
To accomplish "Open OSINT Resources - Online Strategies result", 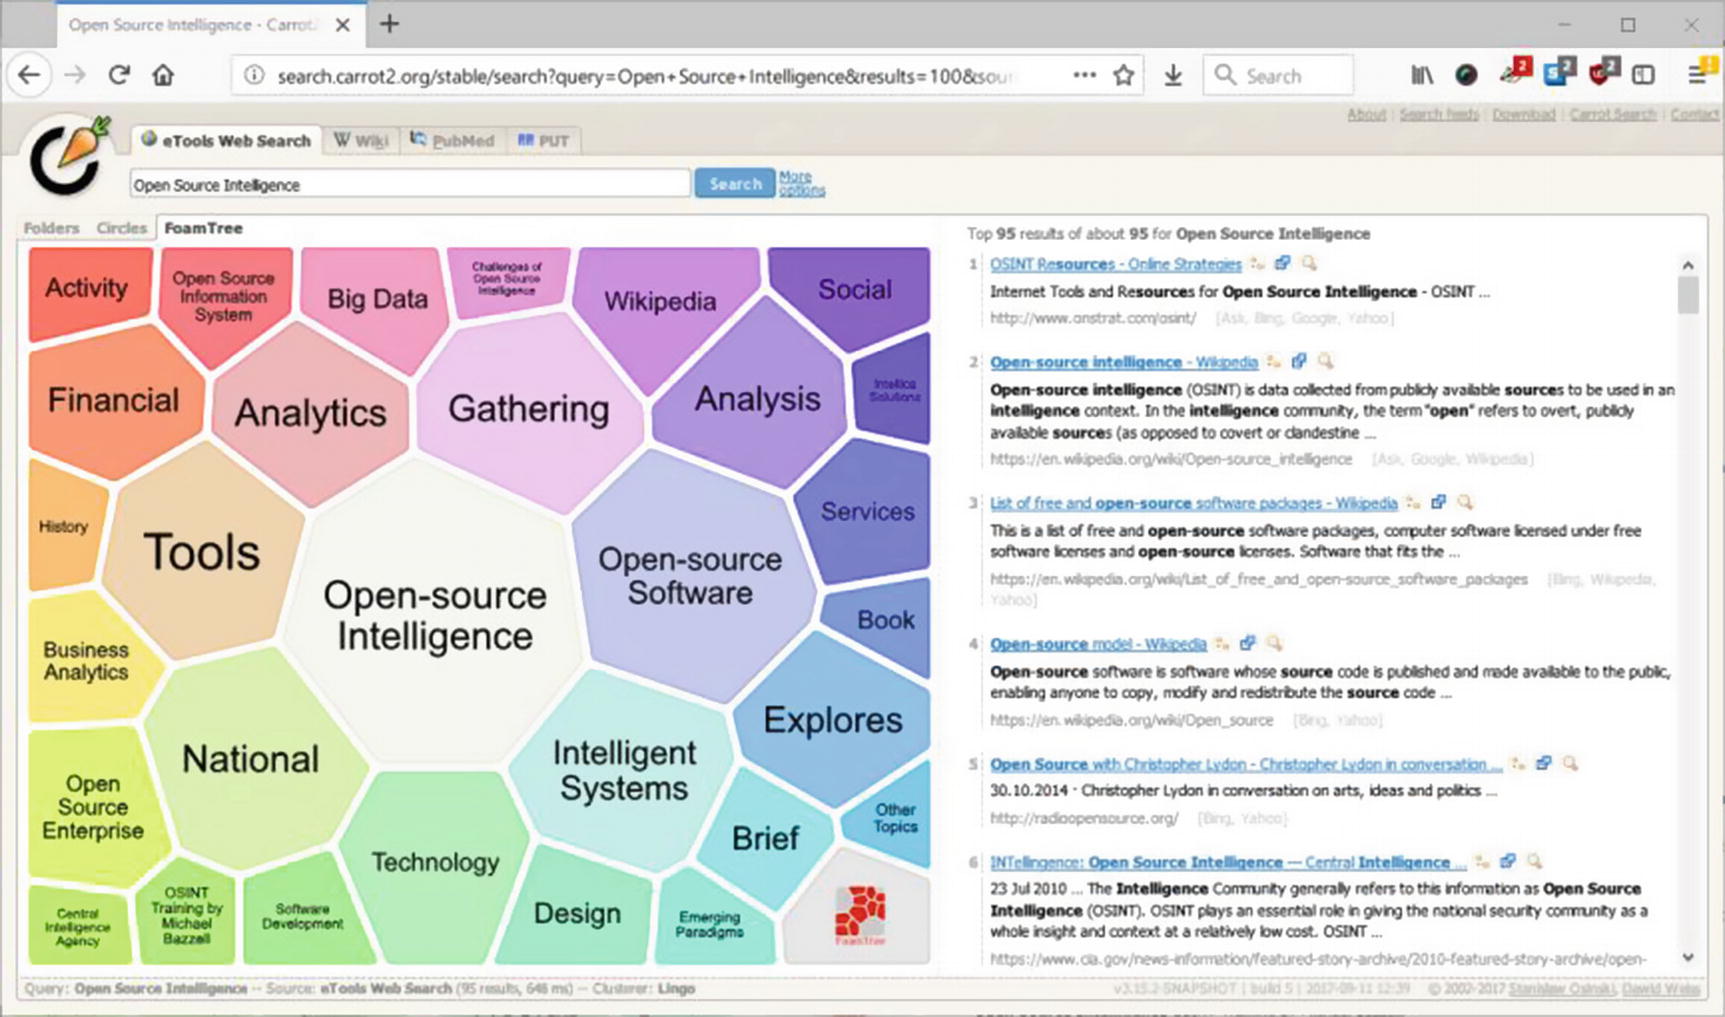I will point(1115,264).
